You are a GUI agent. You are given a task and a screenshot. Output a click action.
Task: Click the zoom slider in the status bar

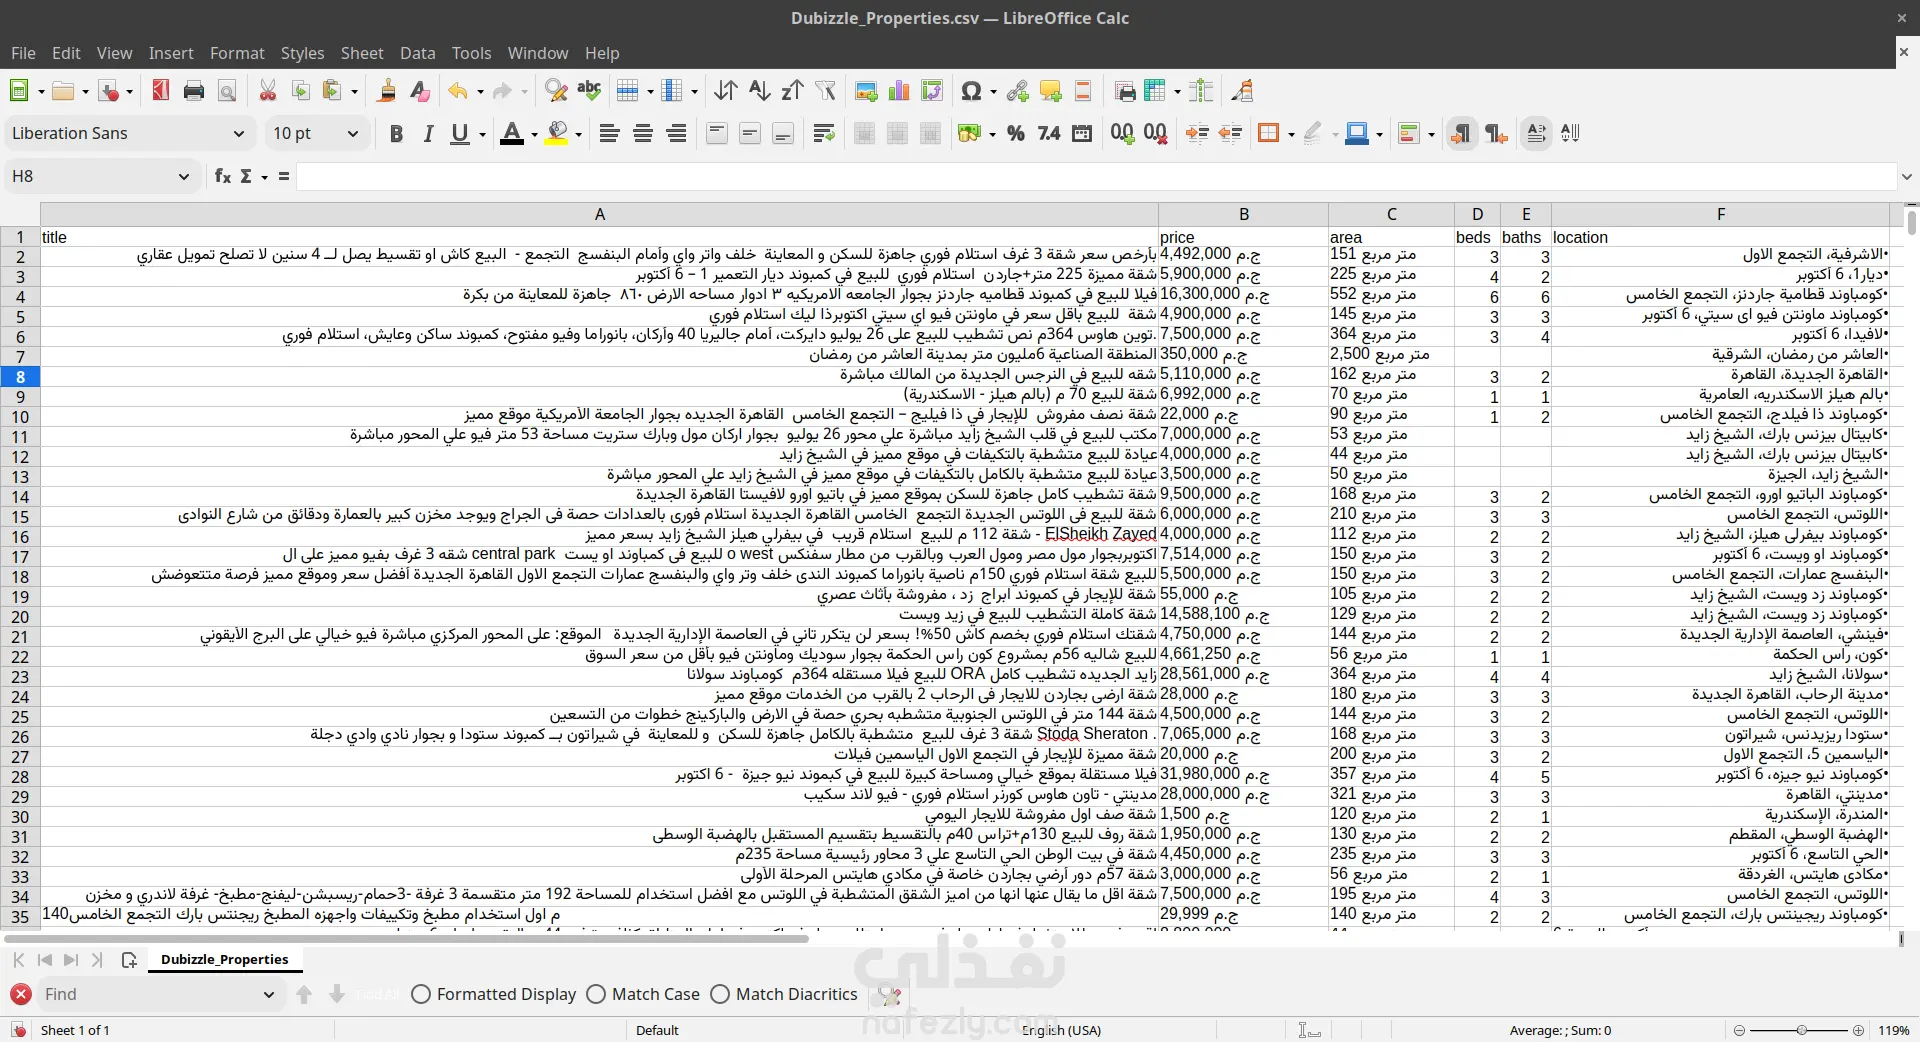pyautogui.click(x=1800, y=1030)
